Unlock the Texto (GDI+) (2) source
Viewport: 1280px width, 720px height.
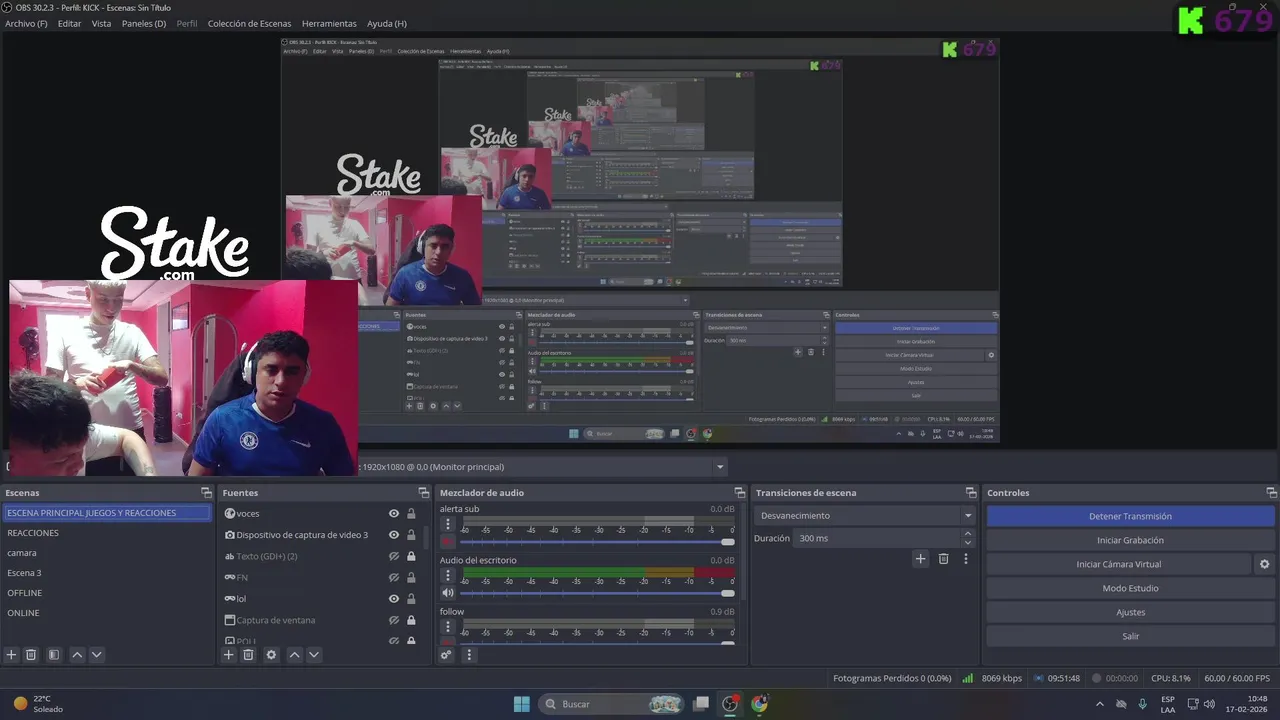pyautogui.click(x=411, y=556)
